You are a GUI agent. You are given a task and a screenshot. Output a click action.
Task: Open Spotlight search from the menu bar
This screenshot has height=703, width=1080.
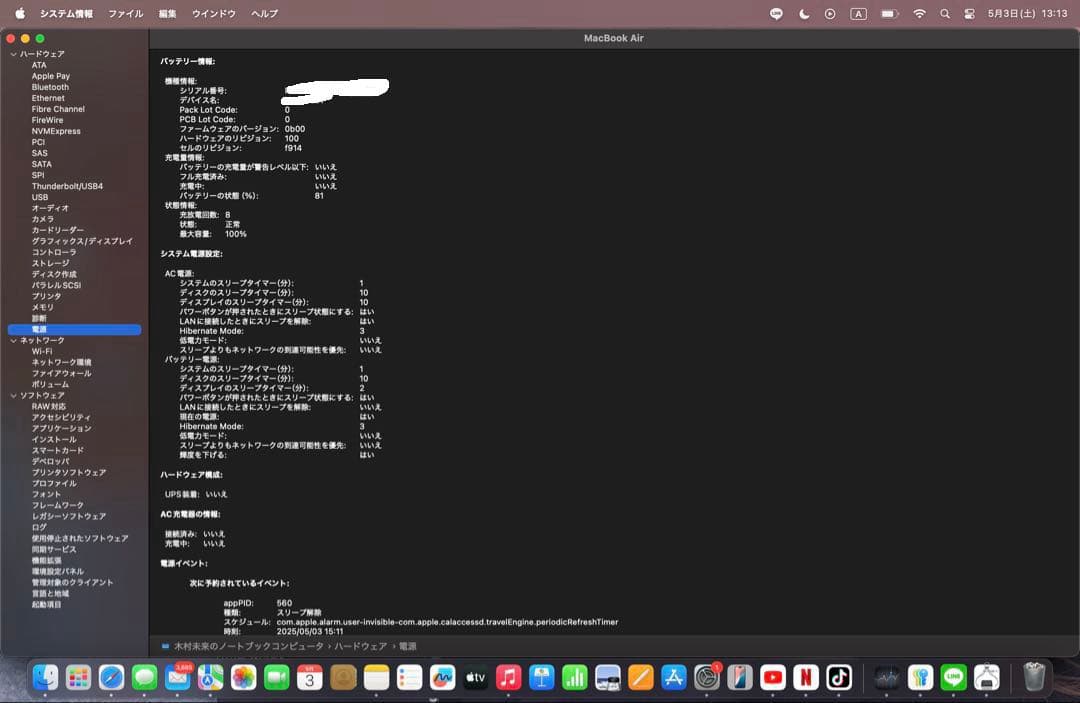click(x=944, y=13)
